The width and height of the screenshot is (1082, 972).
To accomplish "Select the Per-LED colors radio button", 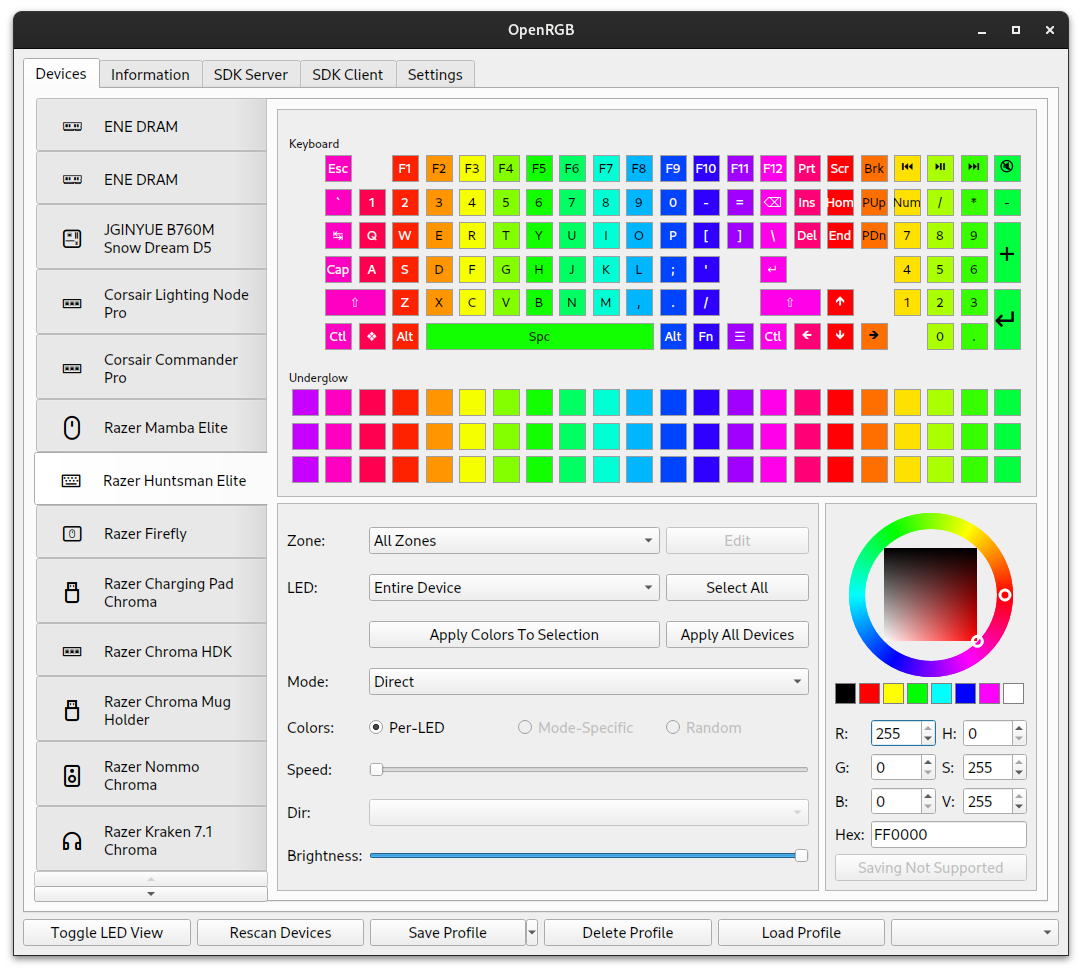I will [377, 728].
